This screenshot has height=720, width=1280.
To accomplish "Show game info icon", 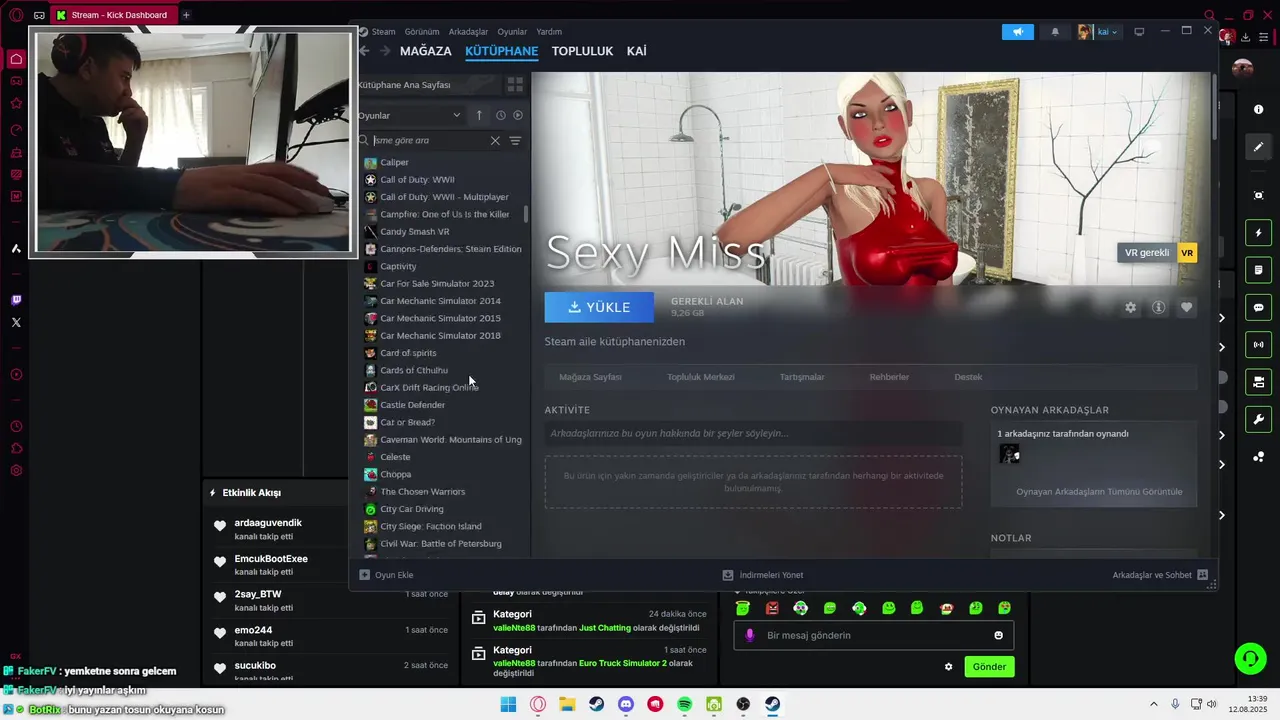I will coord(1159,308).
